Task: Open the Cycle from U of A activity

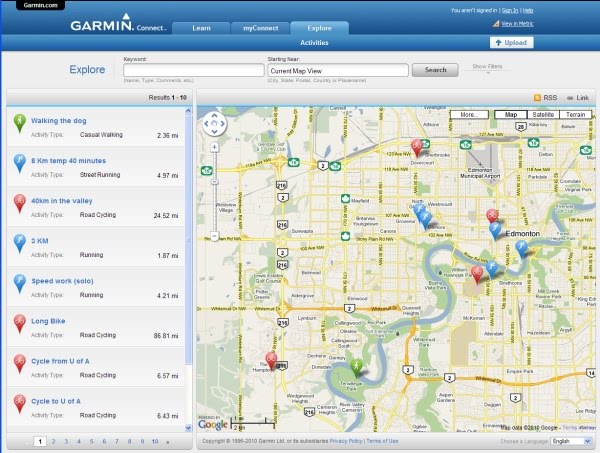Action: coord(60,361)
